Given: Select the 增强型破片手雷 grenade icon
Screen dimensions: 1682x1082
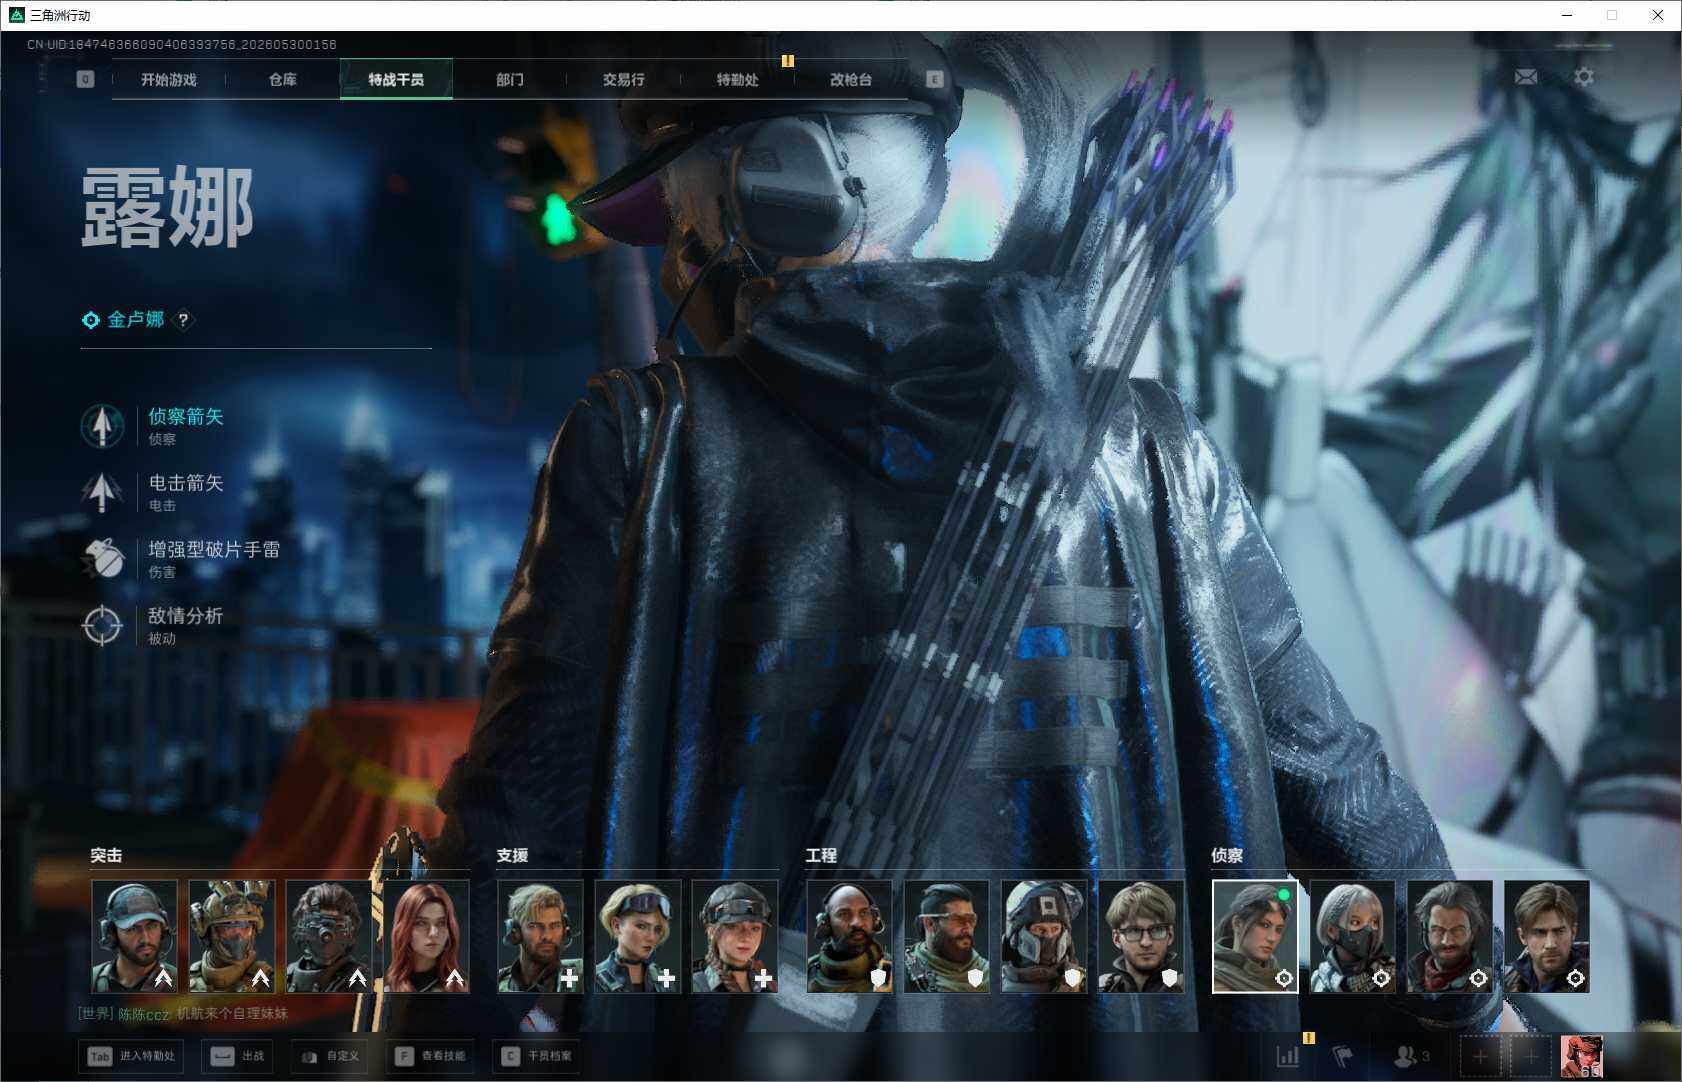Looking at the screenshot, I should (x=102, y=559).
